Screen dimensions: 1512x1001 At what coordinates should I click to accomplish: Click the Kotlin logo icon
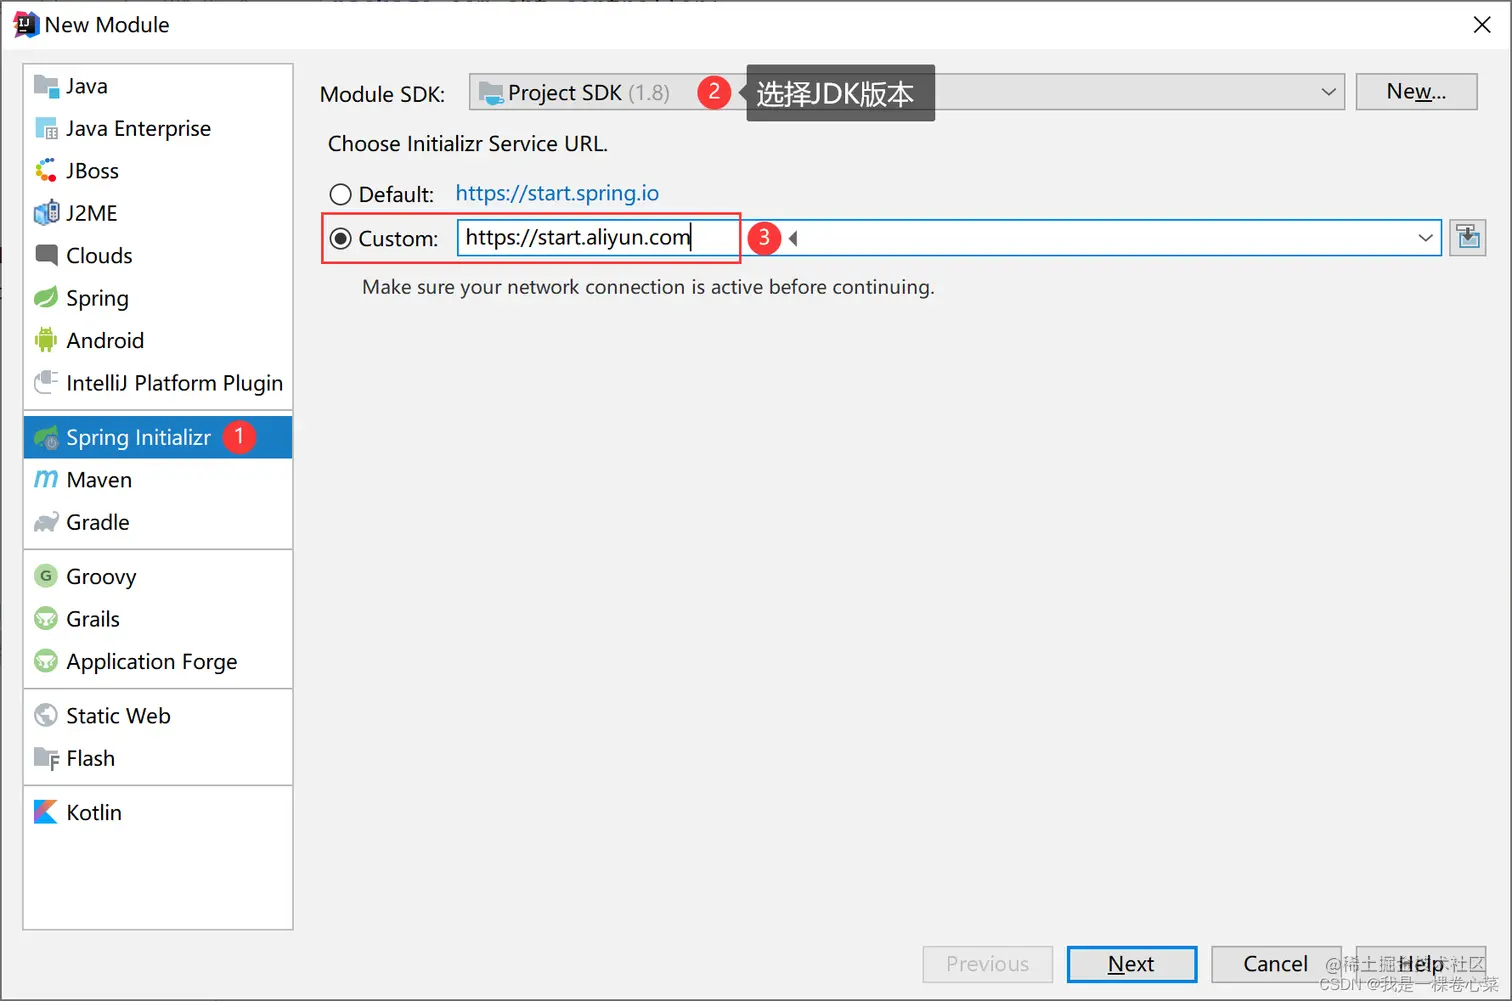point(46,812)
